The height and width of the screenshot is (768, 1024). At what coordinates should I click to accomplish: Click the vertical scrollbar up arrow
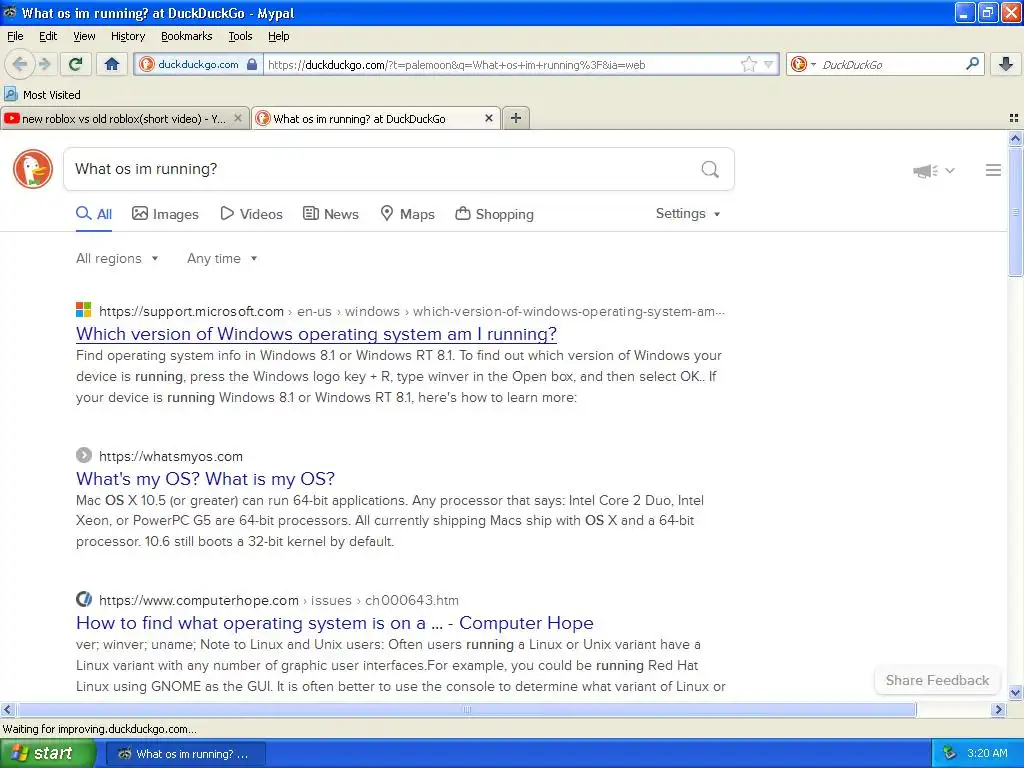pyautogui.click(x=1015, y=138)
